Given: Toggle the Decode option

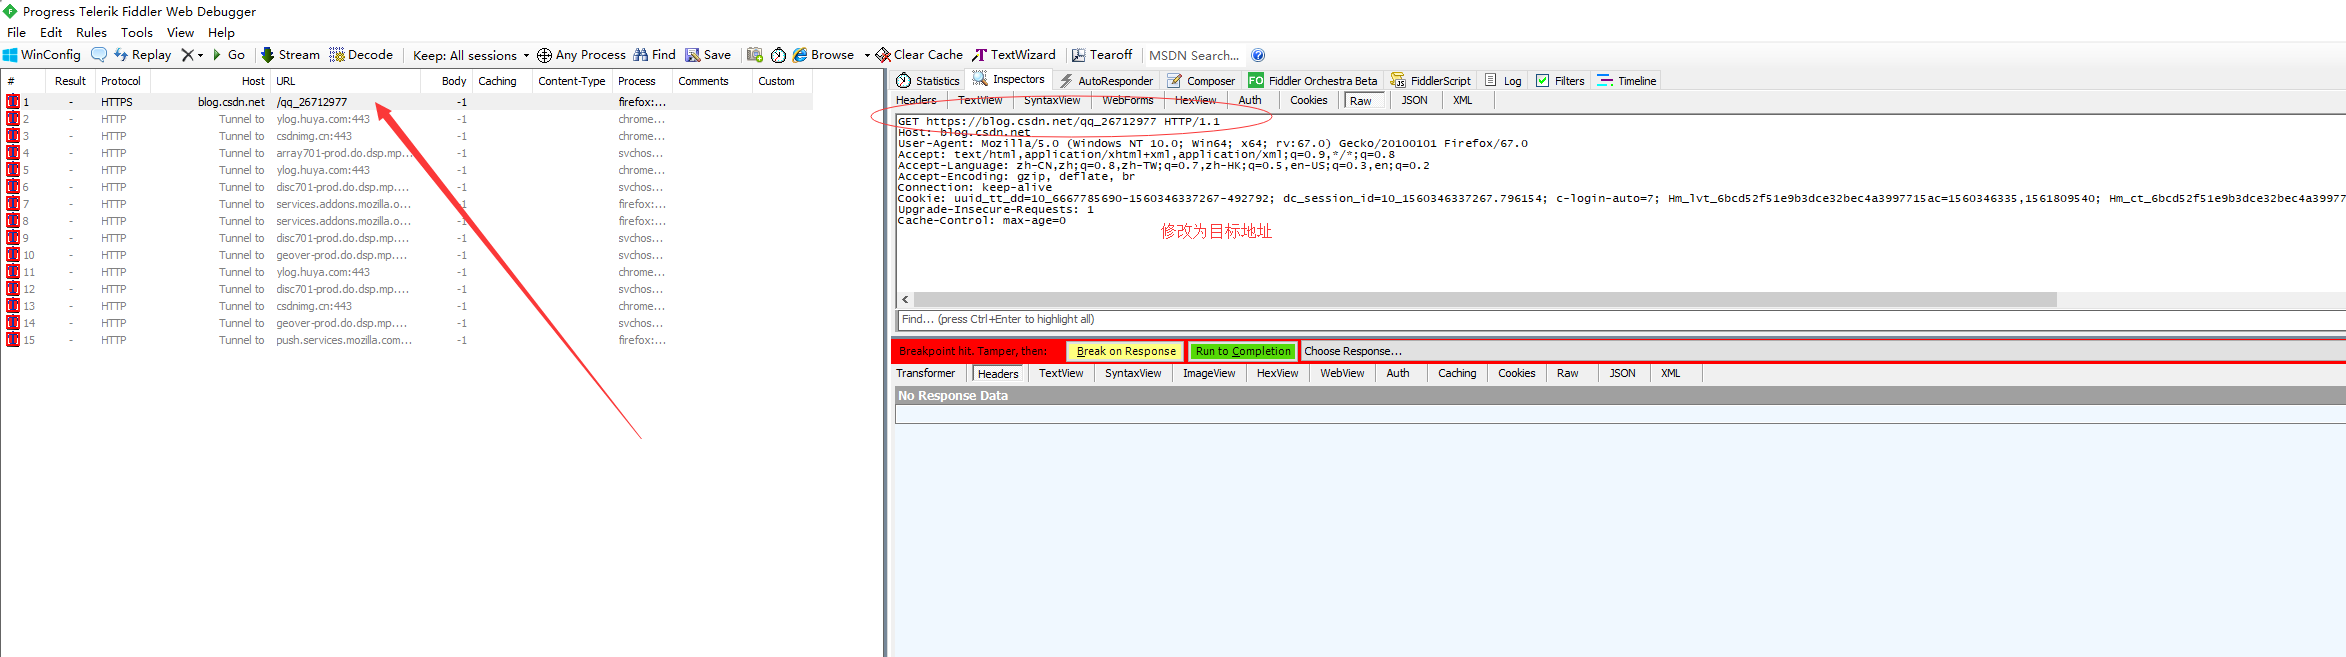Looking at the screenshot, I should click(x=361, y=55).
